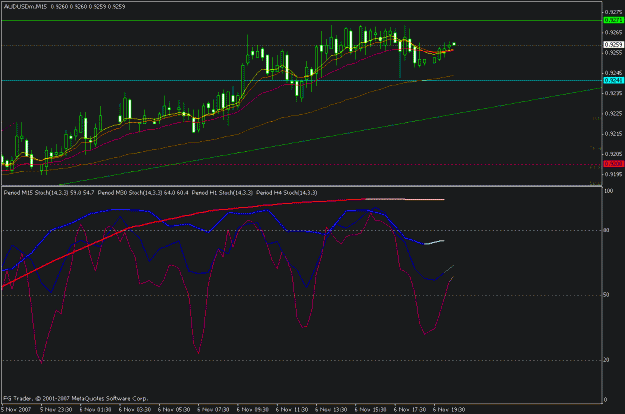This screenshot has width=625, height=414.
Task: Select the red 0.9200 price label
Action: tap(613, 164)
